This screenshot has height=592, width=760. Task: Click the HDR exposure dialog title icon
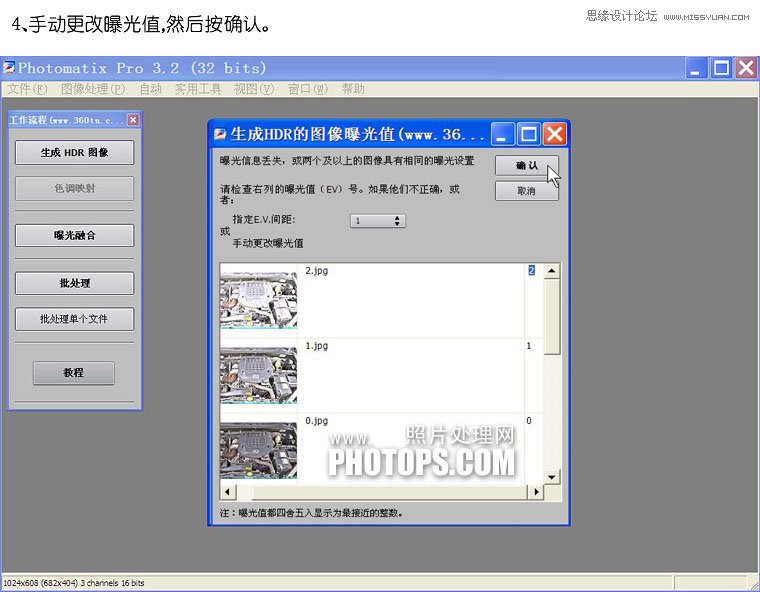coord(220,134)
